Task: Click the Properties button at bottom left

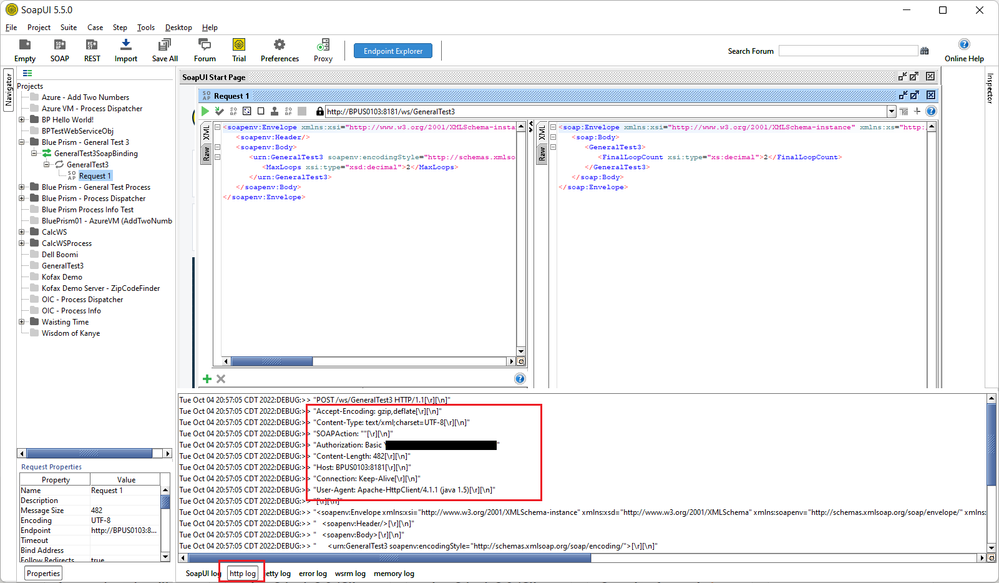Action: point(43,573)
